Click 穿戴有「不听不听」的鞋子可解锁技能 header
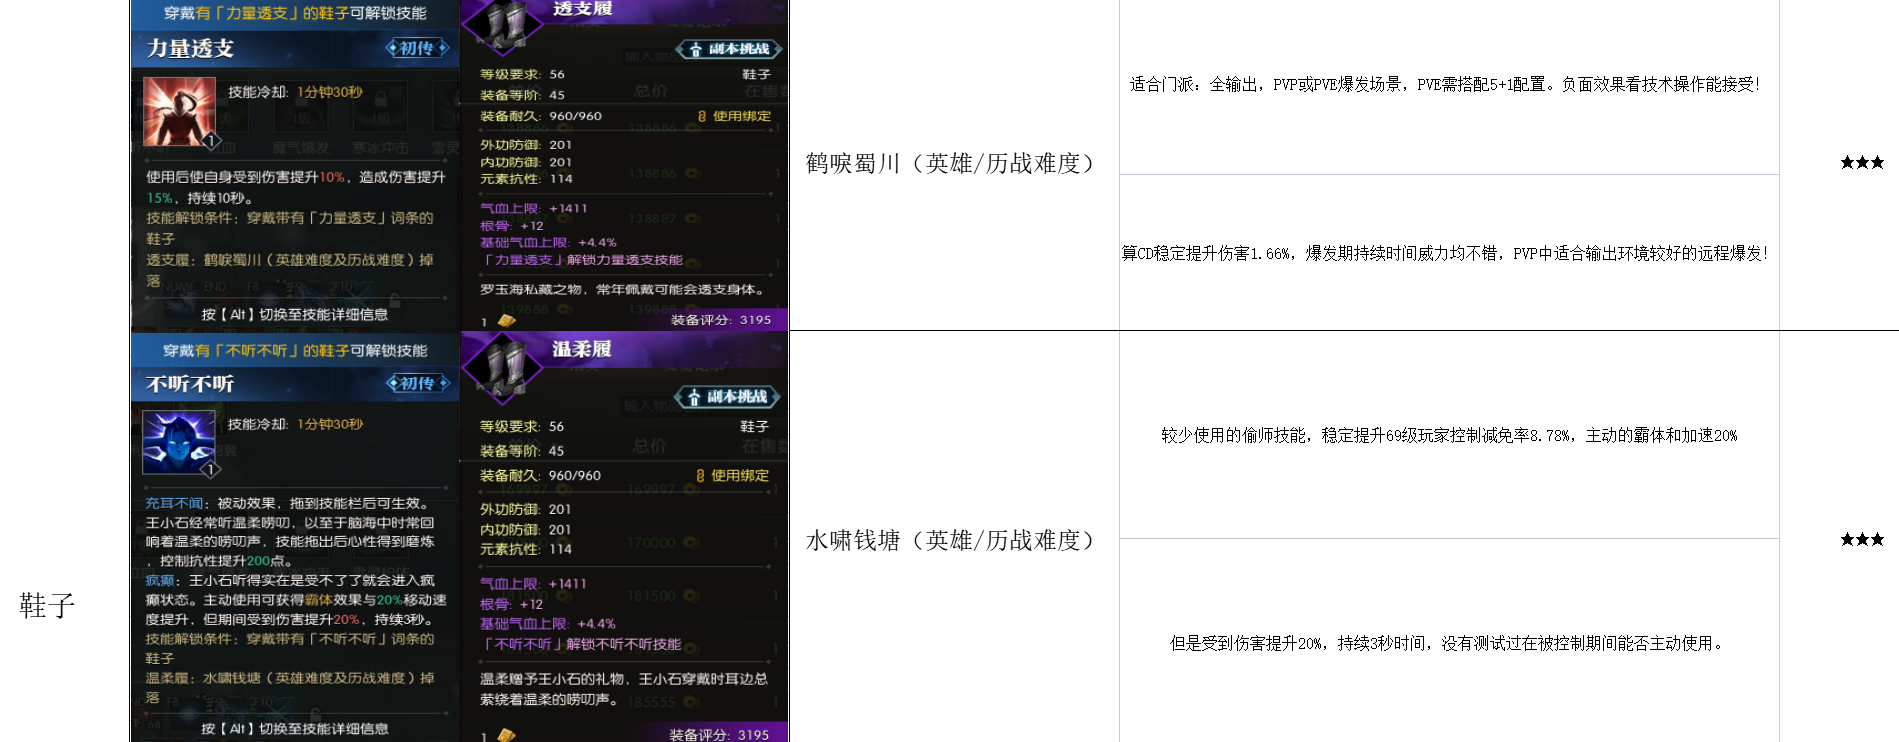Screen dimensions: 1899x742 coord(295,351)
